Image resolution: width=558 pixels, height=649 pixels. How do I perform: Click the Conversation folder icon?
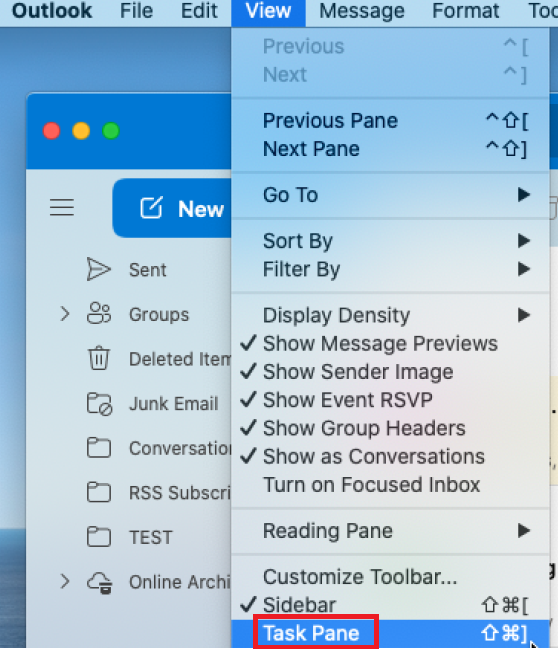click(99, 448)
